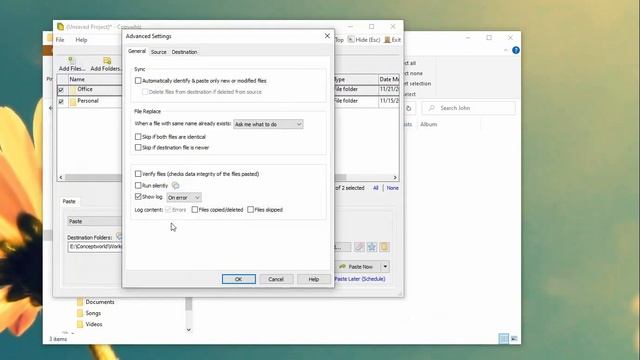The image size is (640, 360).
Task: Click the Help button in Advanced Settings
Action: 313,279
